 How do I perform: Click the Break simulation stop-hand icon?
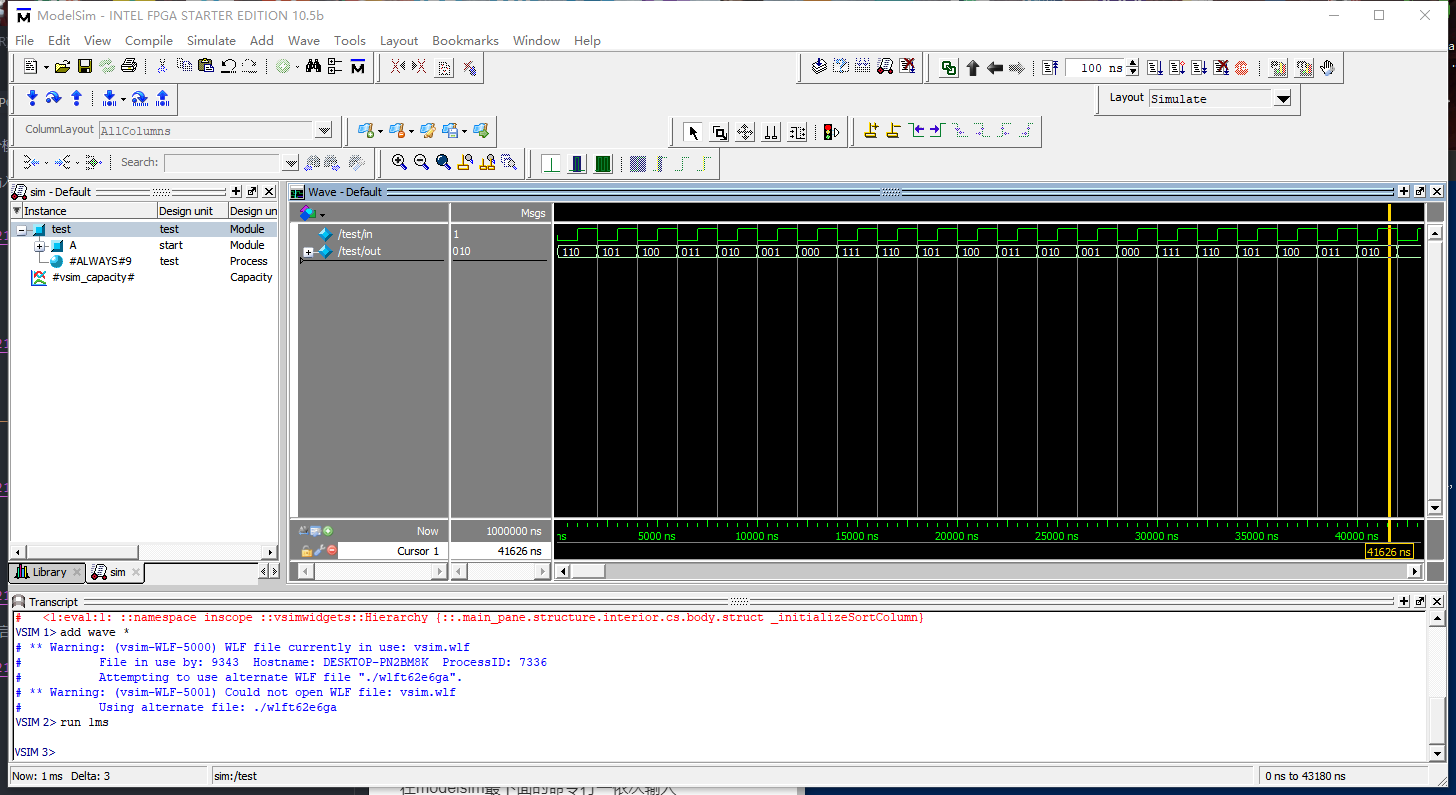coord(1327,68)
